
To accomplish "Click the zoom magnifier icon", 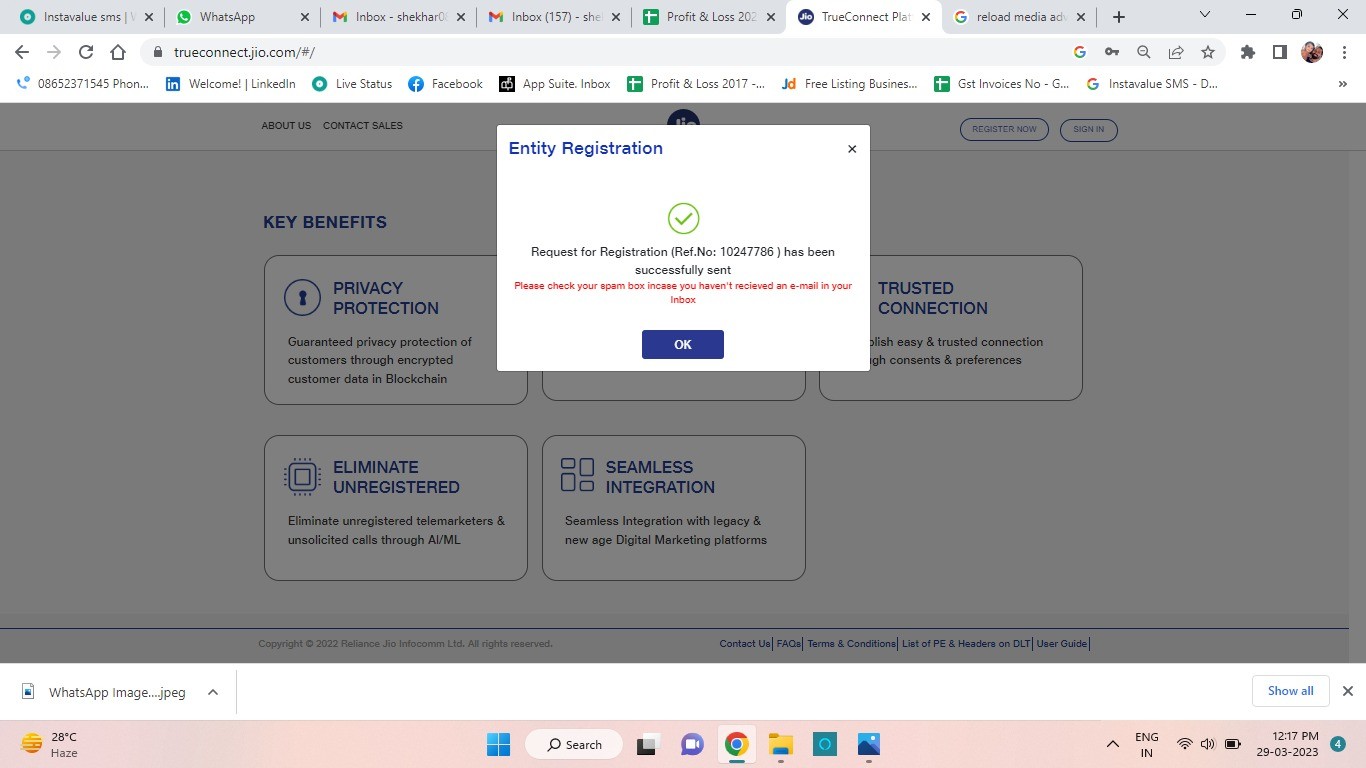I will pyautogui.click(x=1143, y=52).
